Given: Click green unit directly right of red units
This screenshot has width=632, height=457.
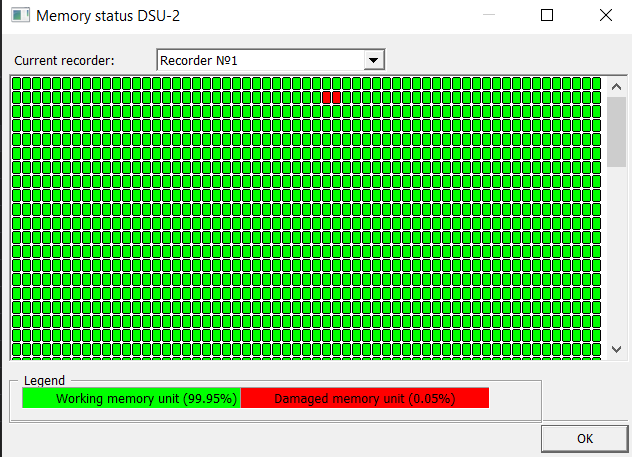Looking at the screenshot, I should [x=347, y=97].
